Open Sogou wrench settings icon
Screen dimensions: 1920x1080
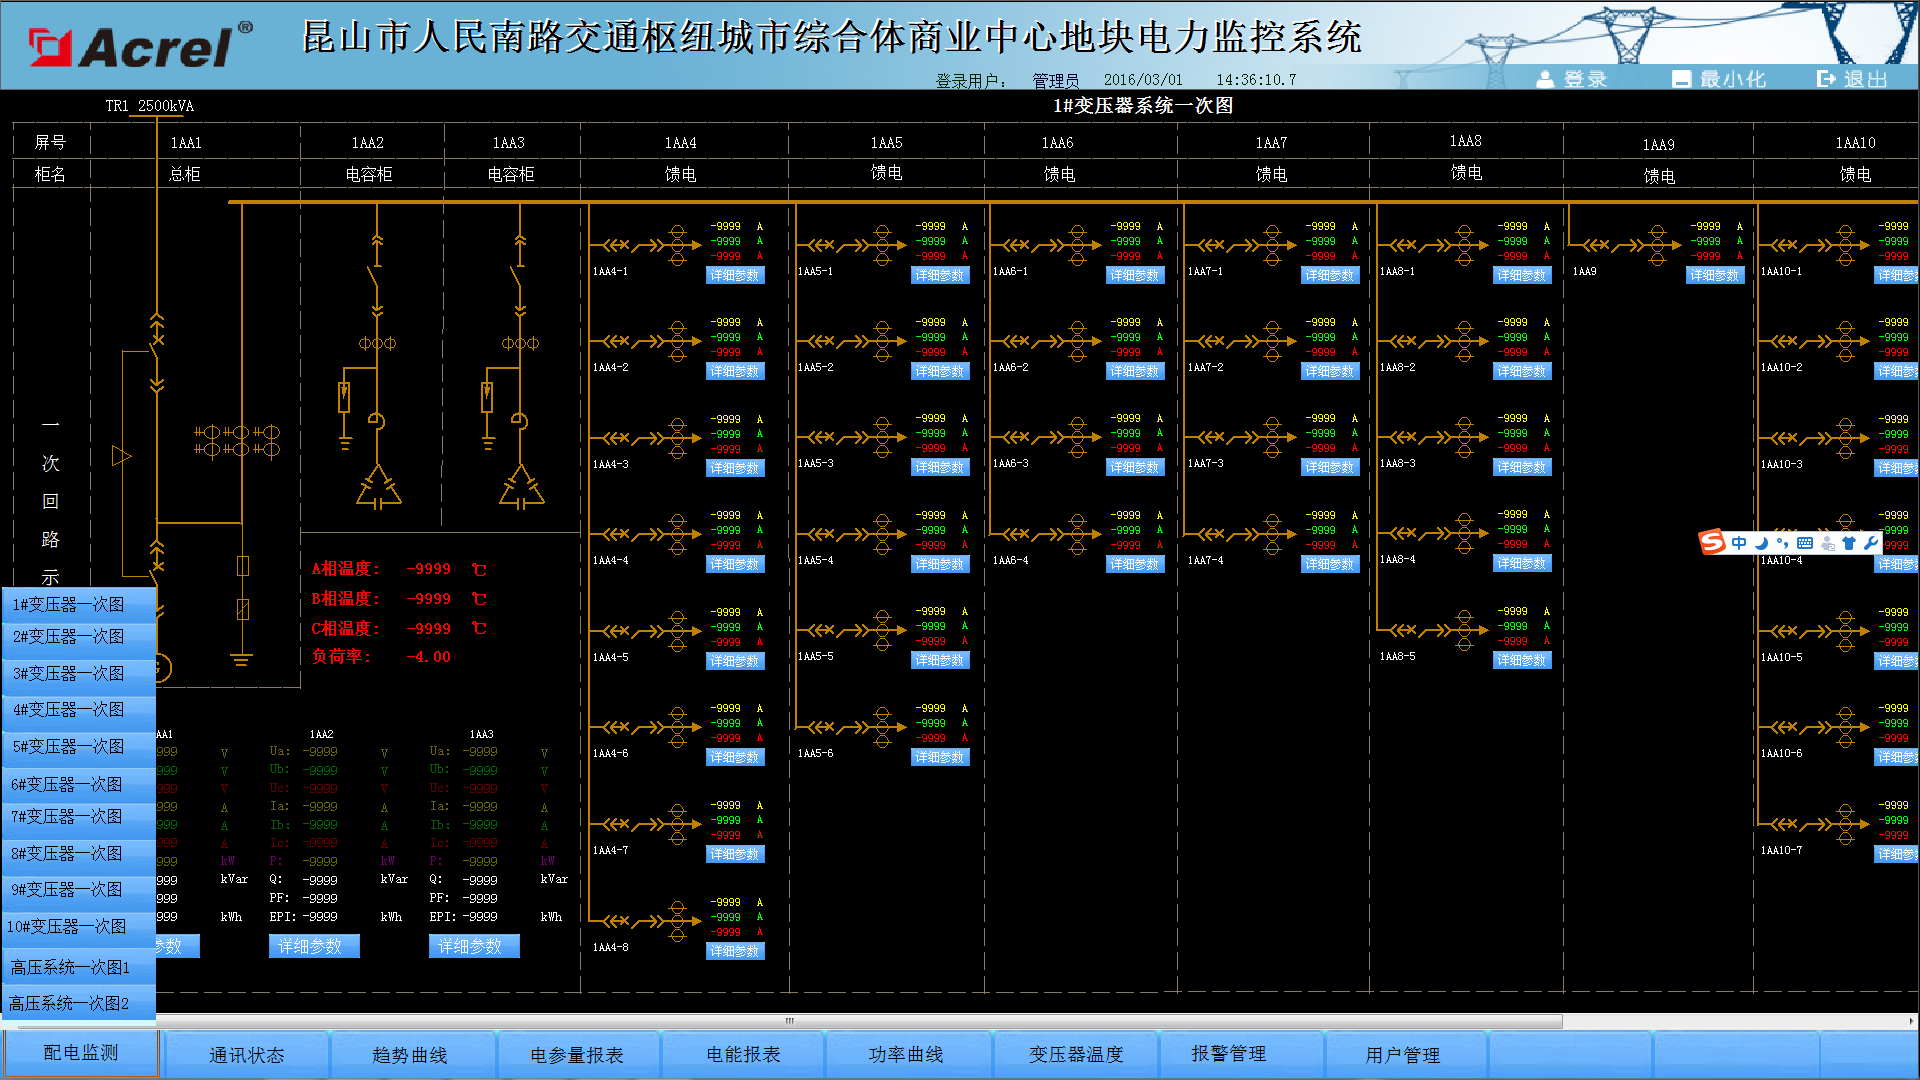click(x=1870, y=543)
